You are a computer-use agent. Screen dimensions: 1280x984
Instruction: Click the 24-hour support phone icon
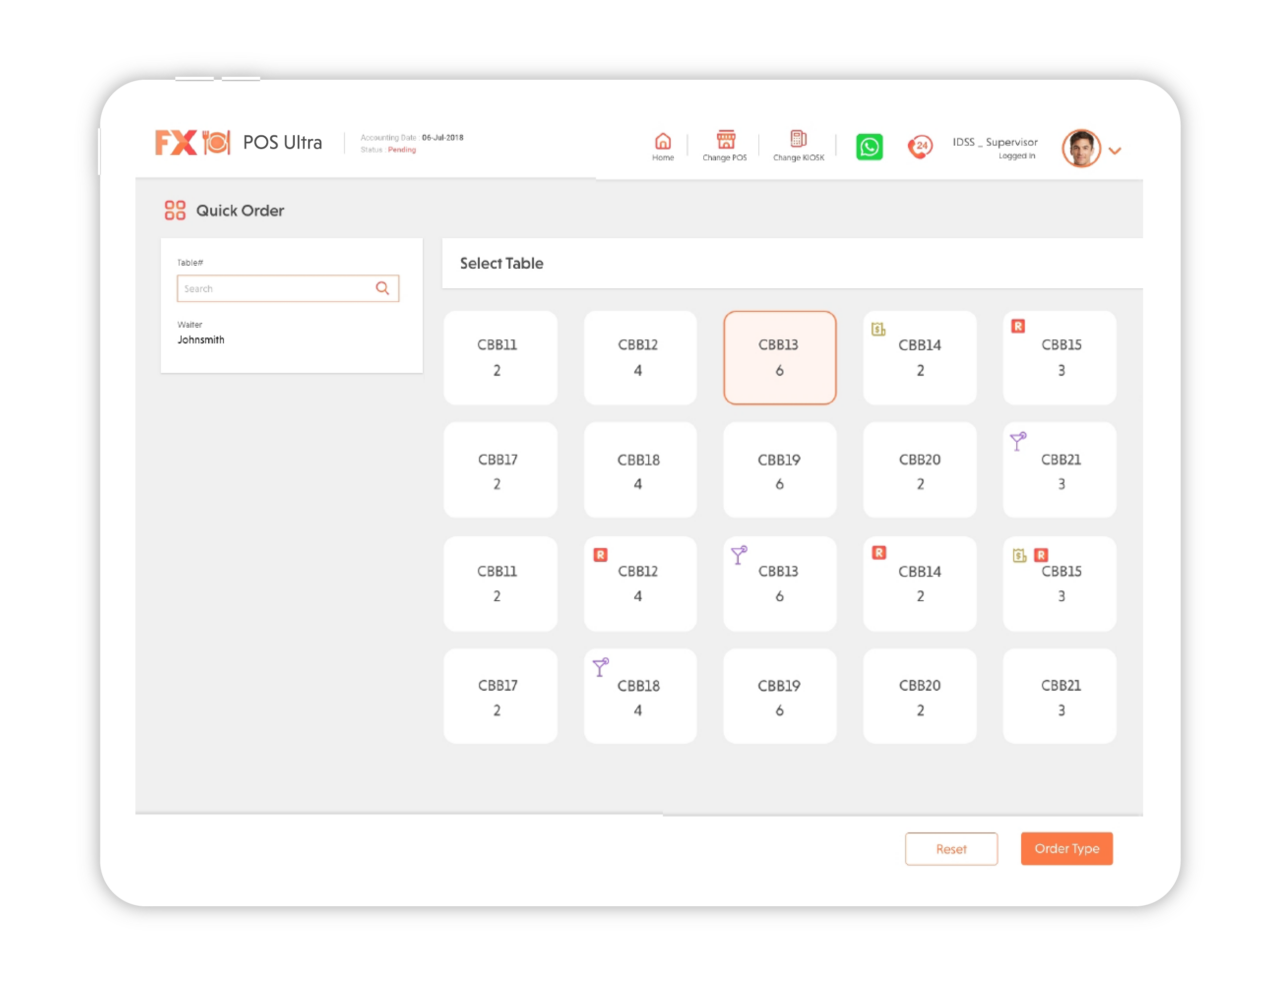click(919, 147)
